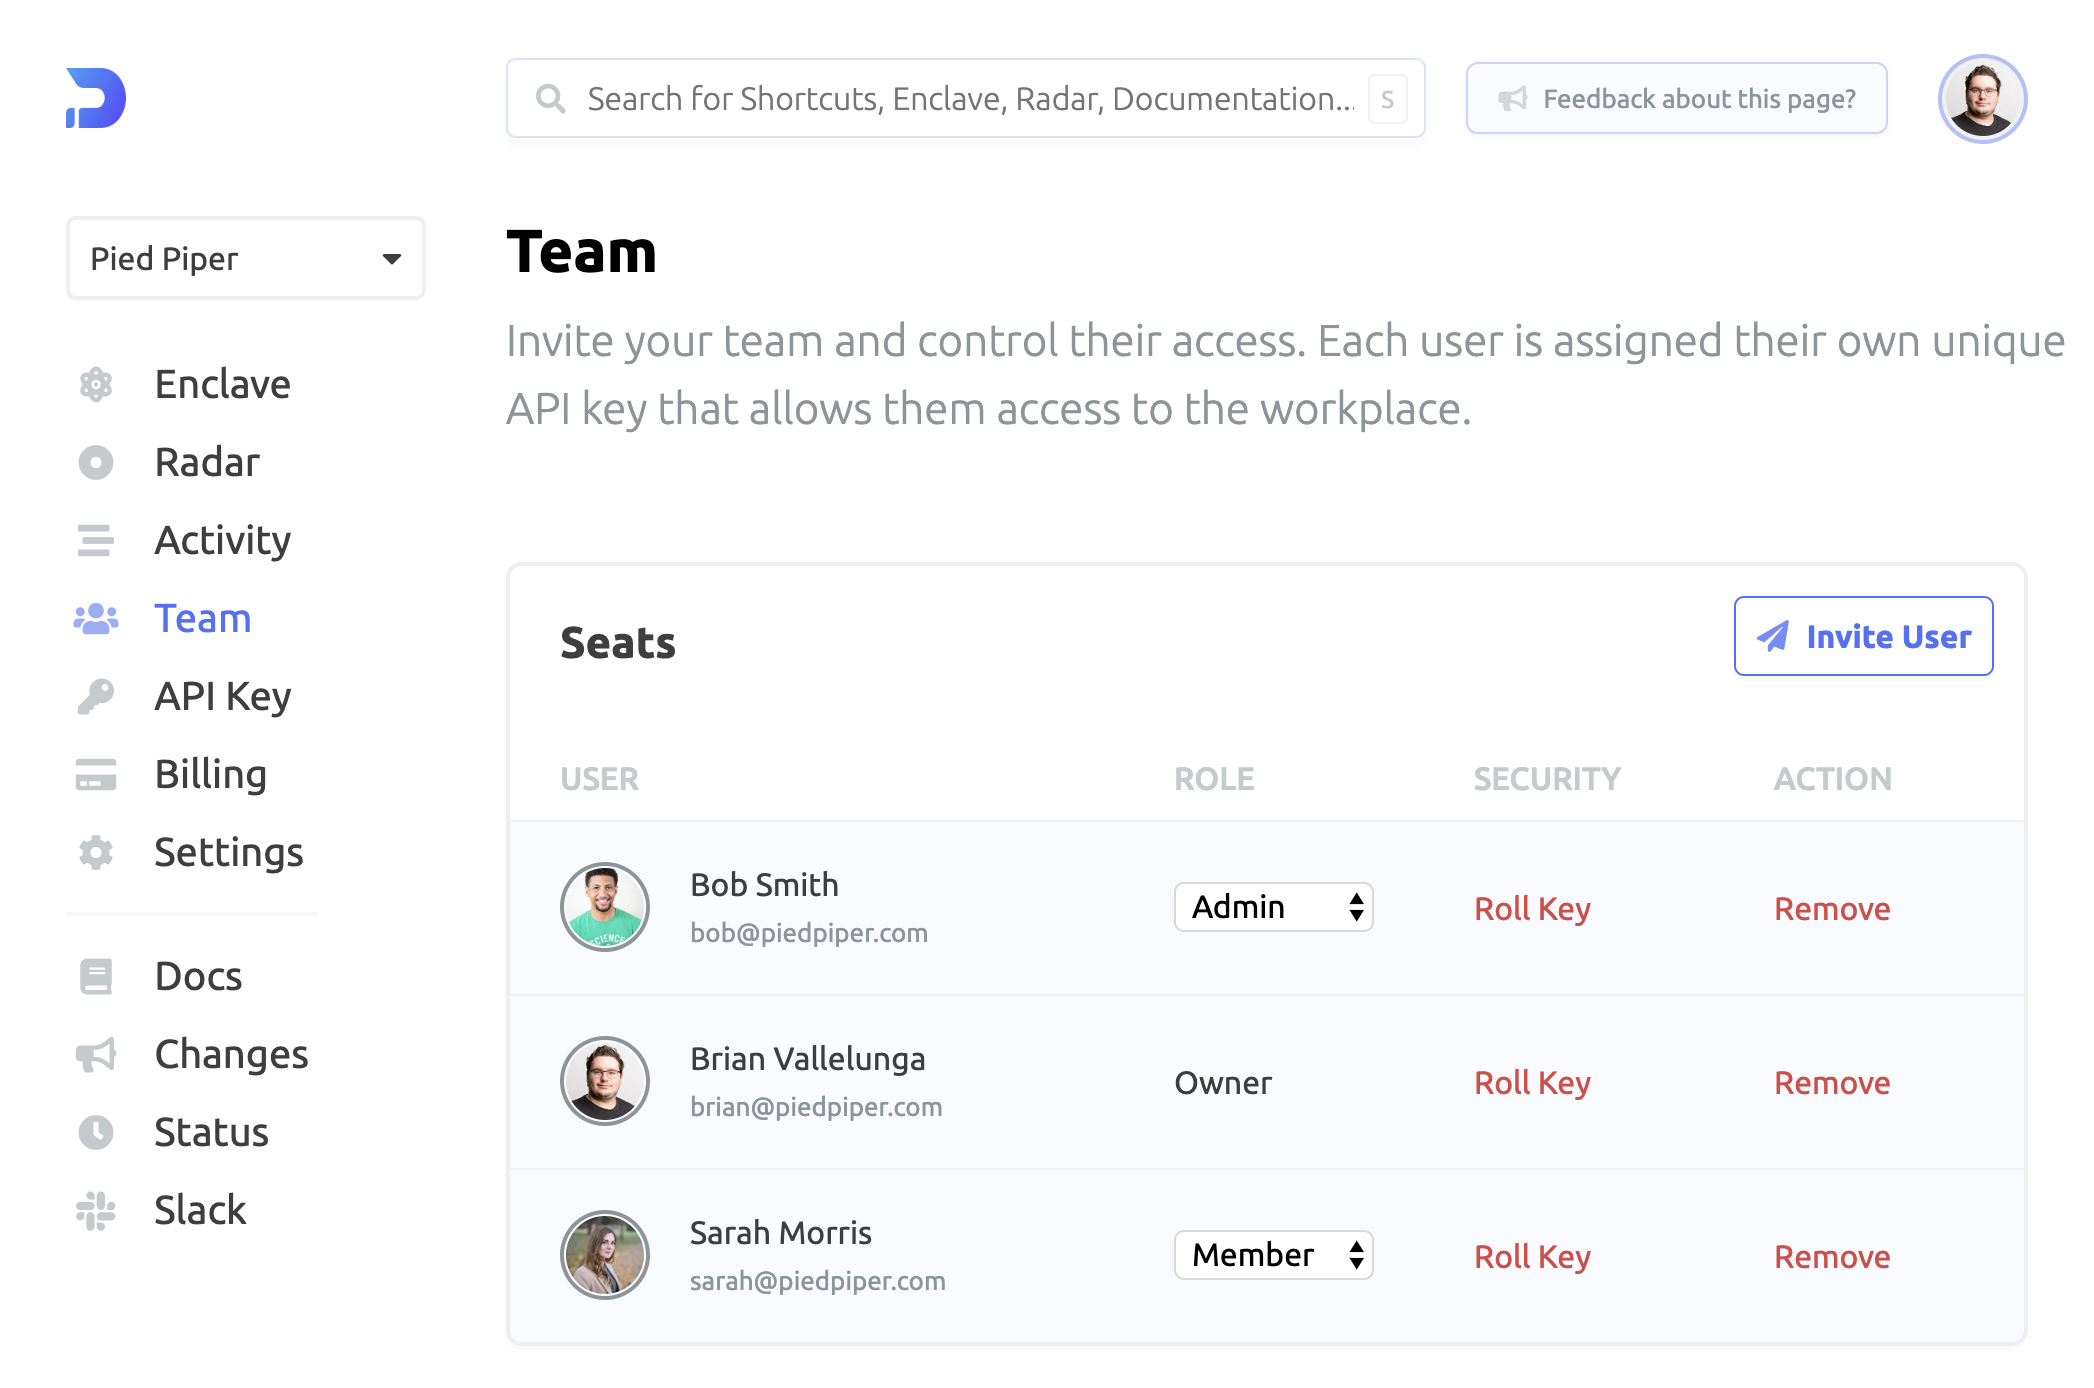Open Sarah Morris's Member role dropdown
This screenshot has width=2094, height=1388.
tap(1273, 1256)
